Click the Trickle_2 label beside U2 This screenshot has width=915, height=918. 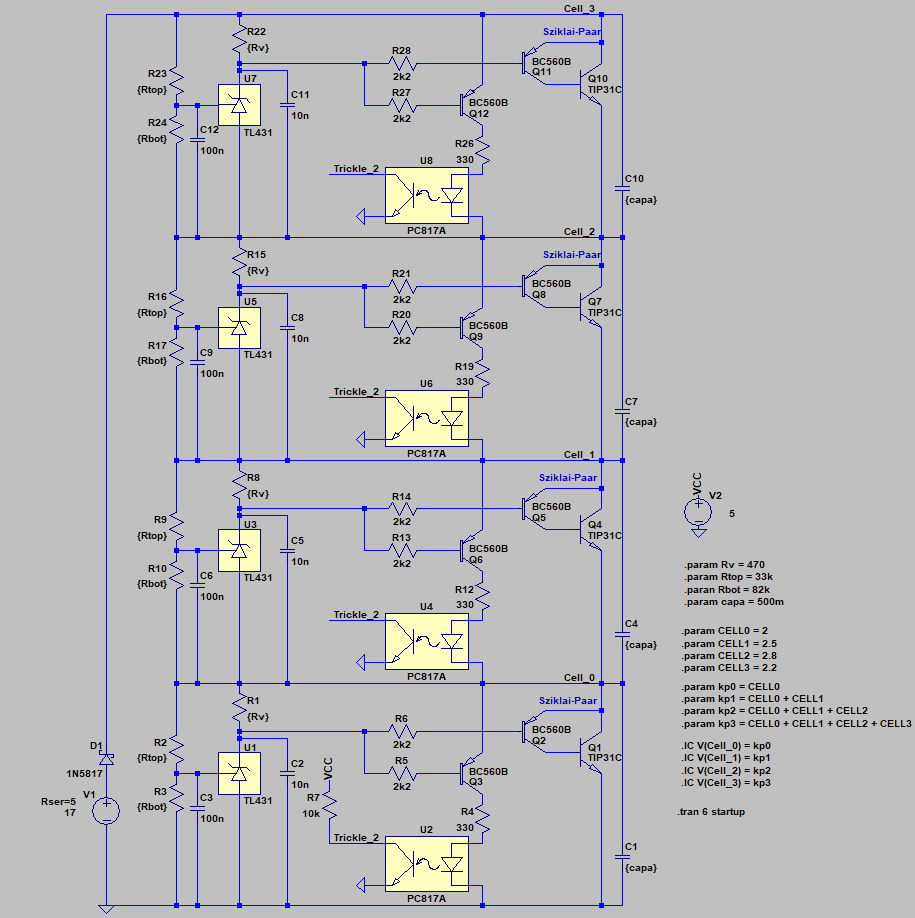(356, 838)
